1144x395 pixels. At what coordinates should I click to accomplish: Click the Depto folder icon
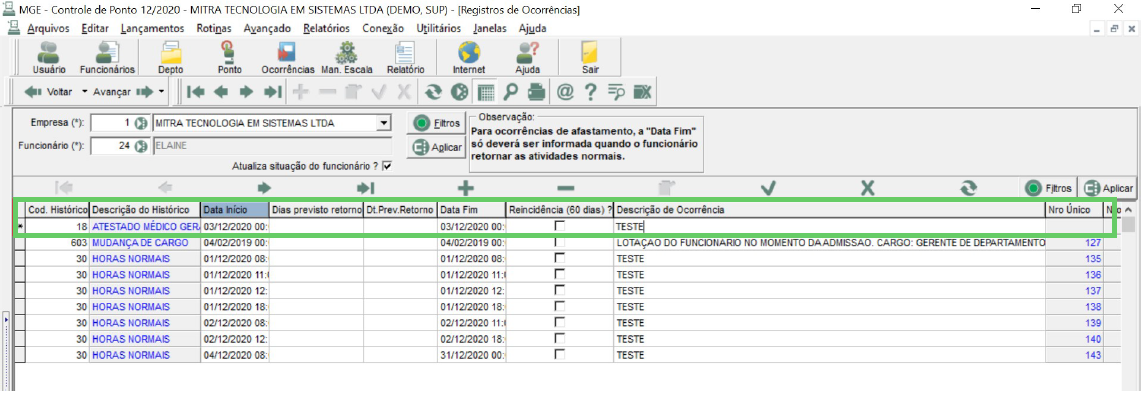tap(171, 58)
